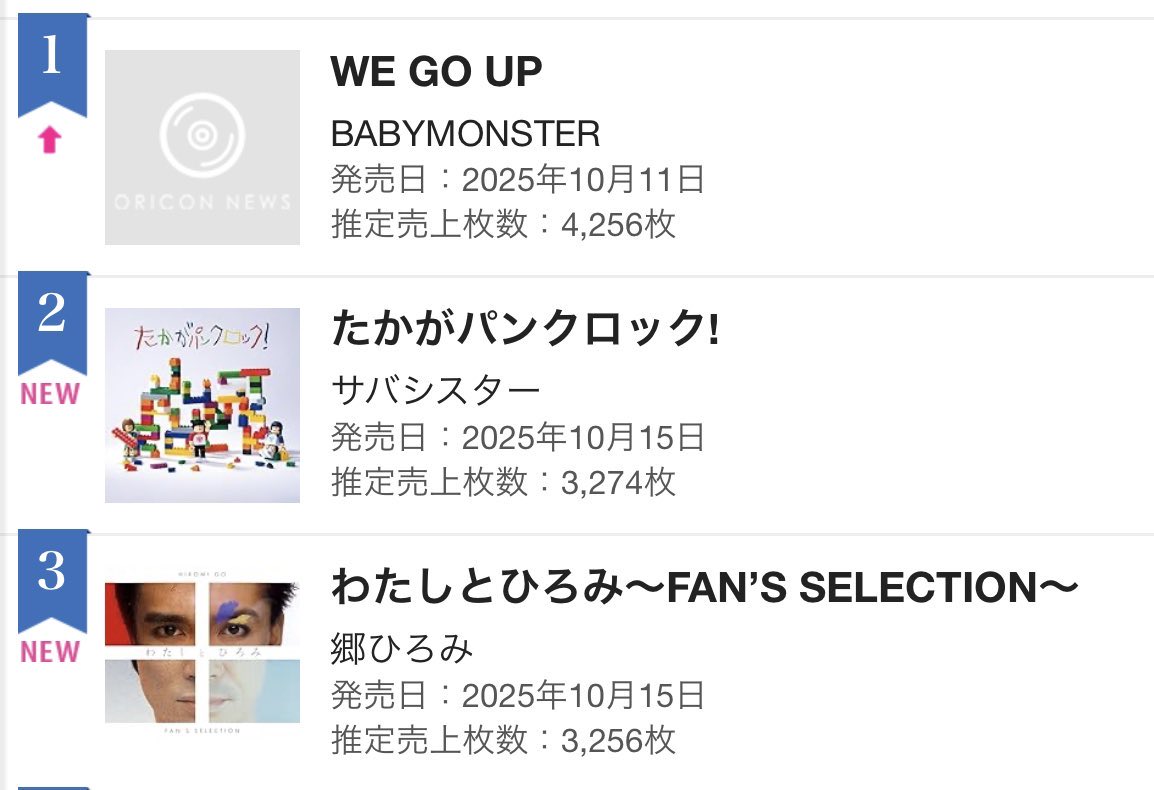Click WE GO UP release date 2025年10月11日
Screen dimensions: 1154x790
[x=583, y=180]
